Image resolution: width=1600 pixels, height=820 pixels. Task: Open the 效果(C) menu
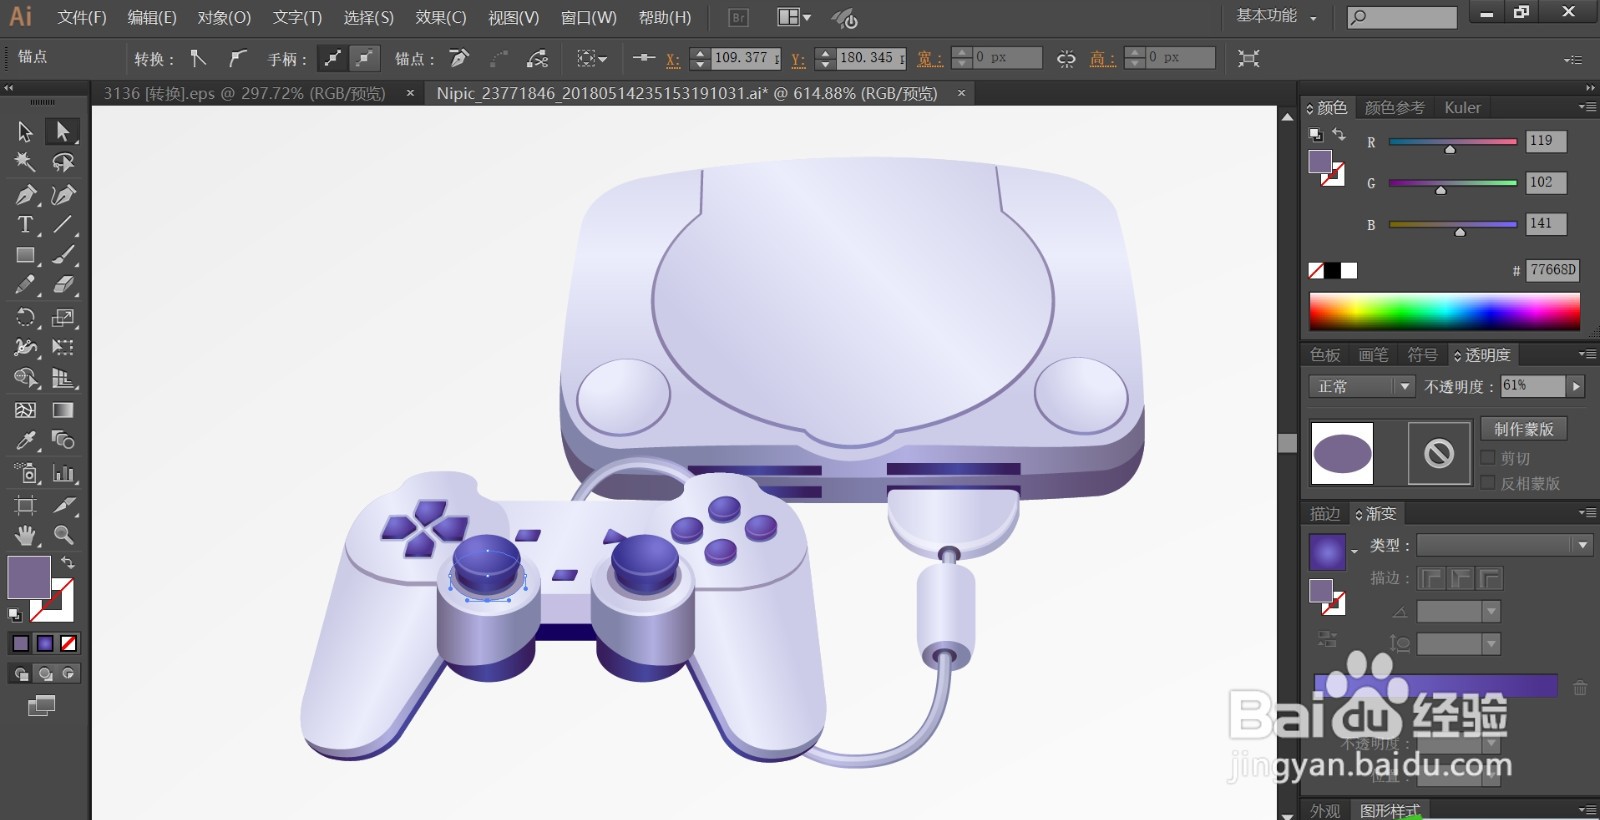point(441,17)
